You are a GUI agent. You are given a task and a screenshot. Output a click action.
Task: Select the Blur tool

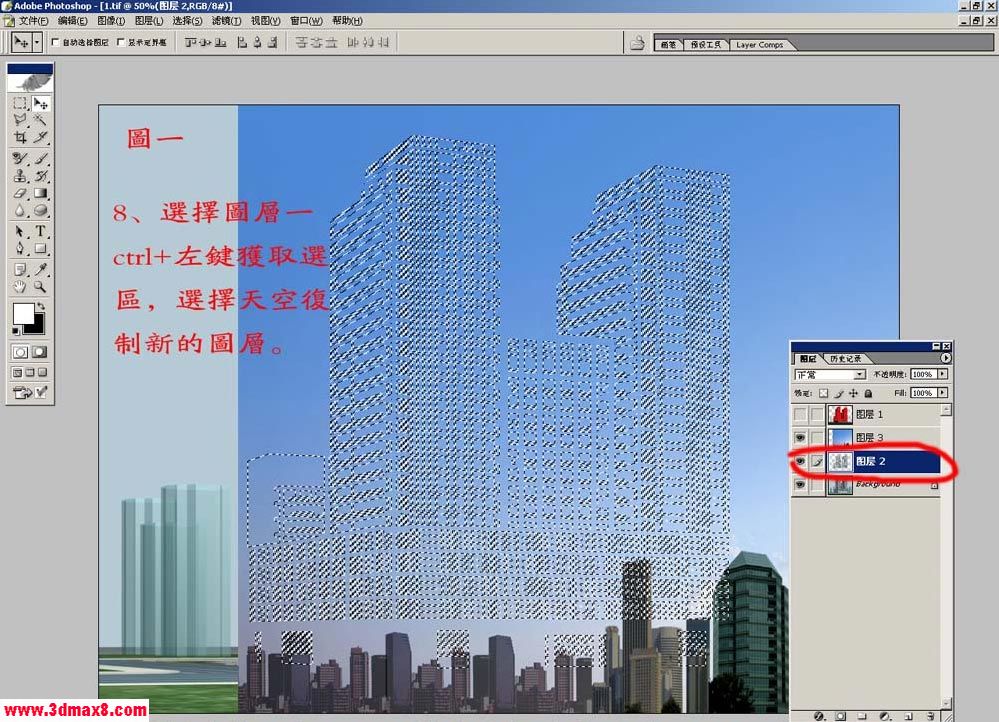click(20, 210)
